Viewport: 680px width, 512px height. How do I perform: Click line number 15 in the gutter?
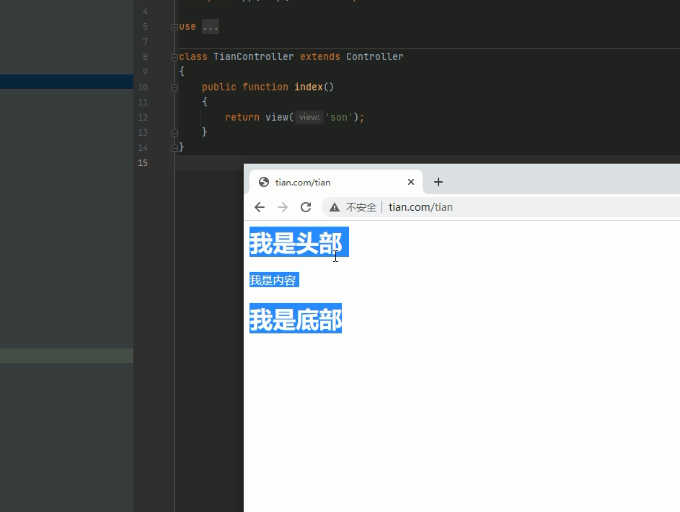tap(143, 162)
